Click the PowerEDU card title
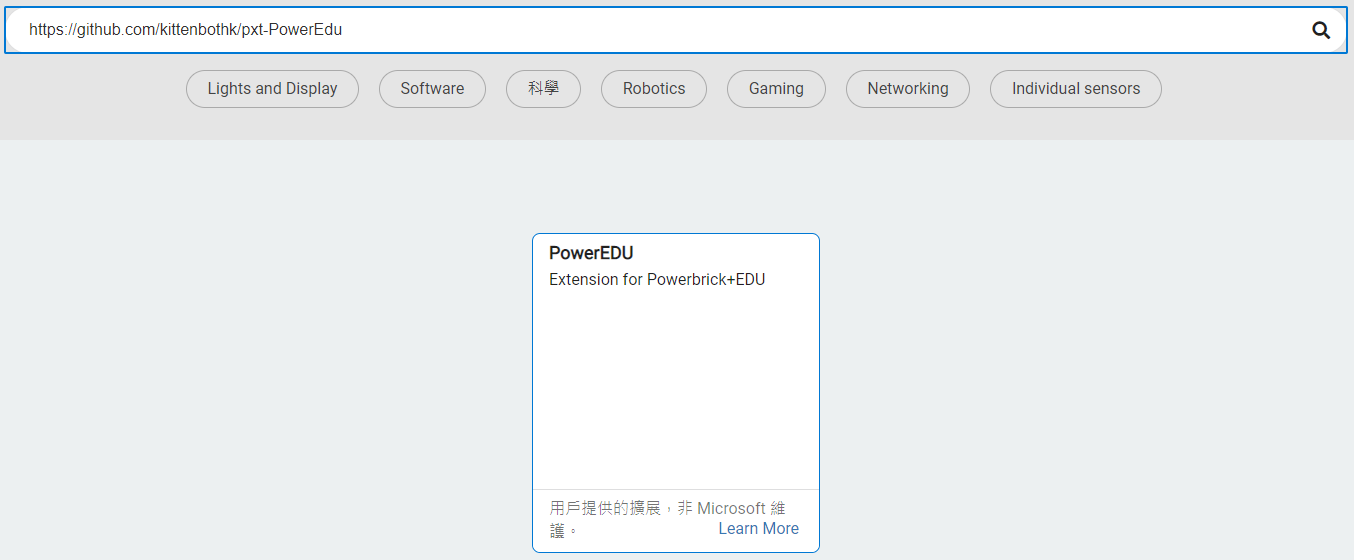1354x560 pixels. pos(591,253)
